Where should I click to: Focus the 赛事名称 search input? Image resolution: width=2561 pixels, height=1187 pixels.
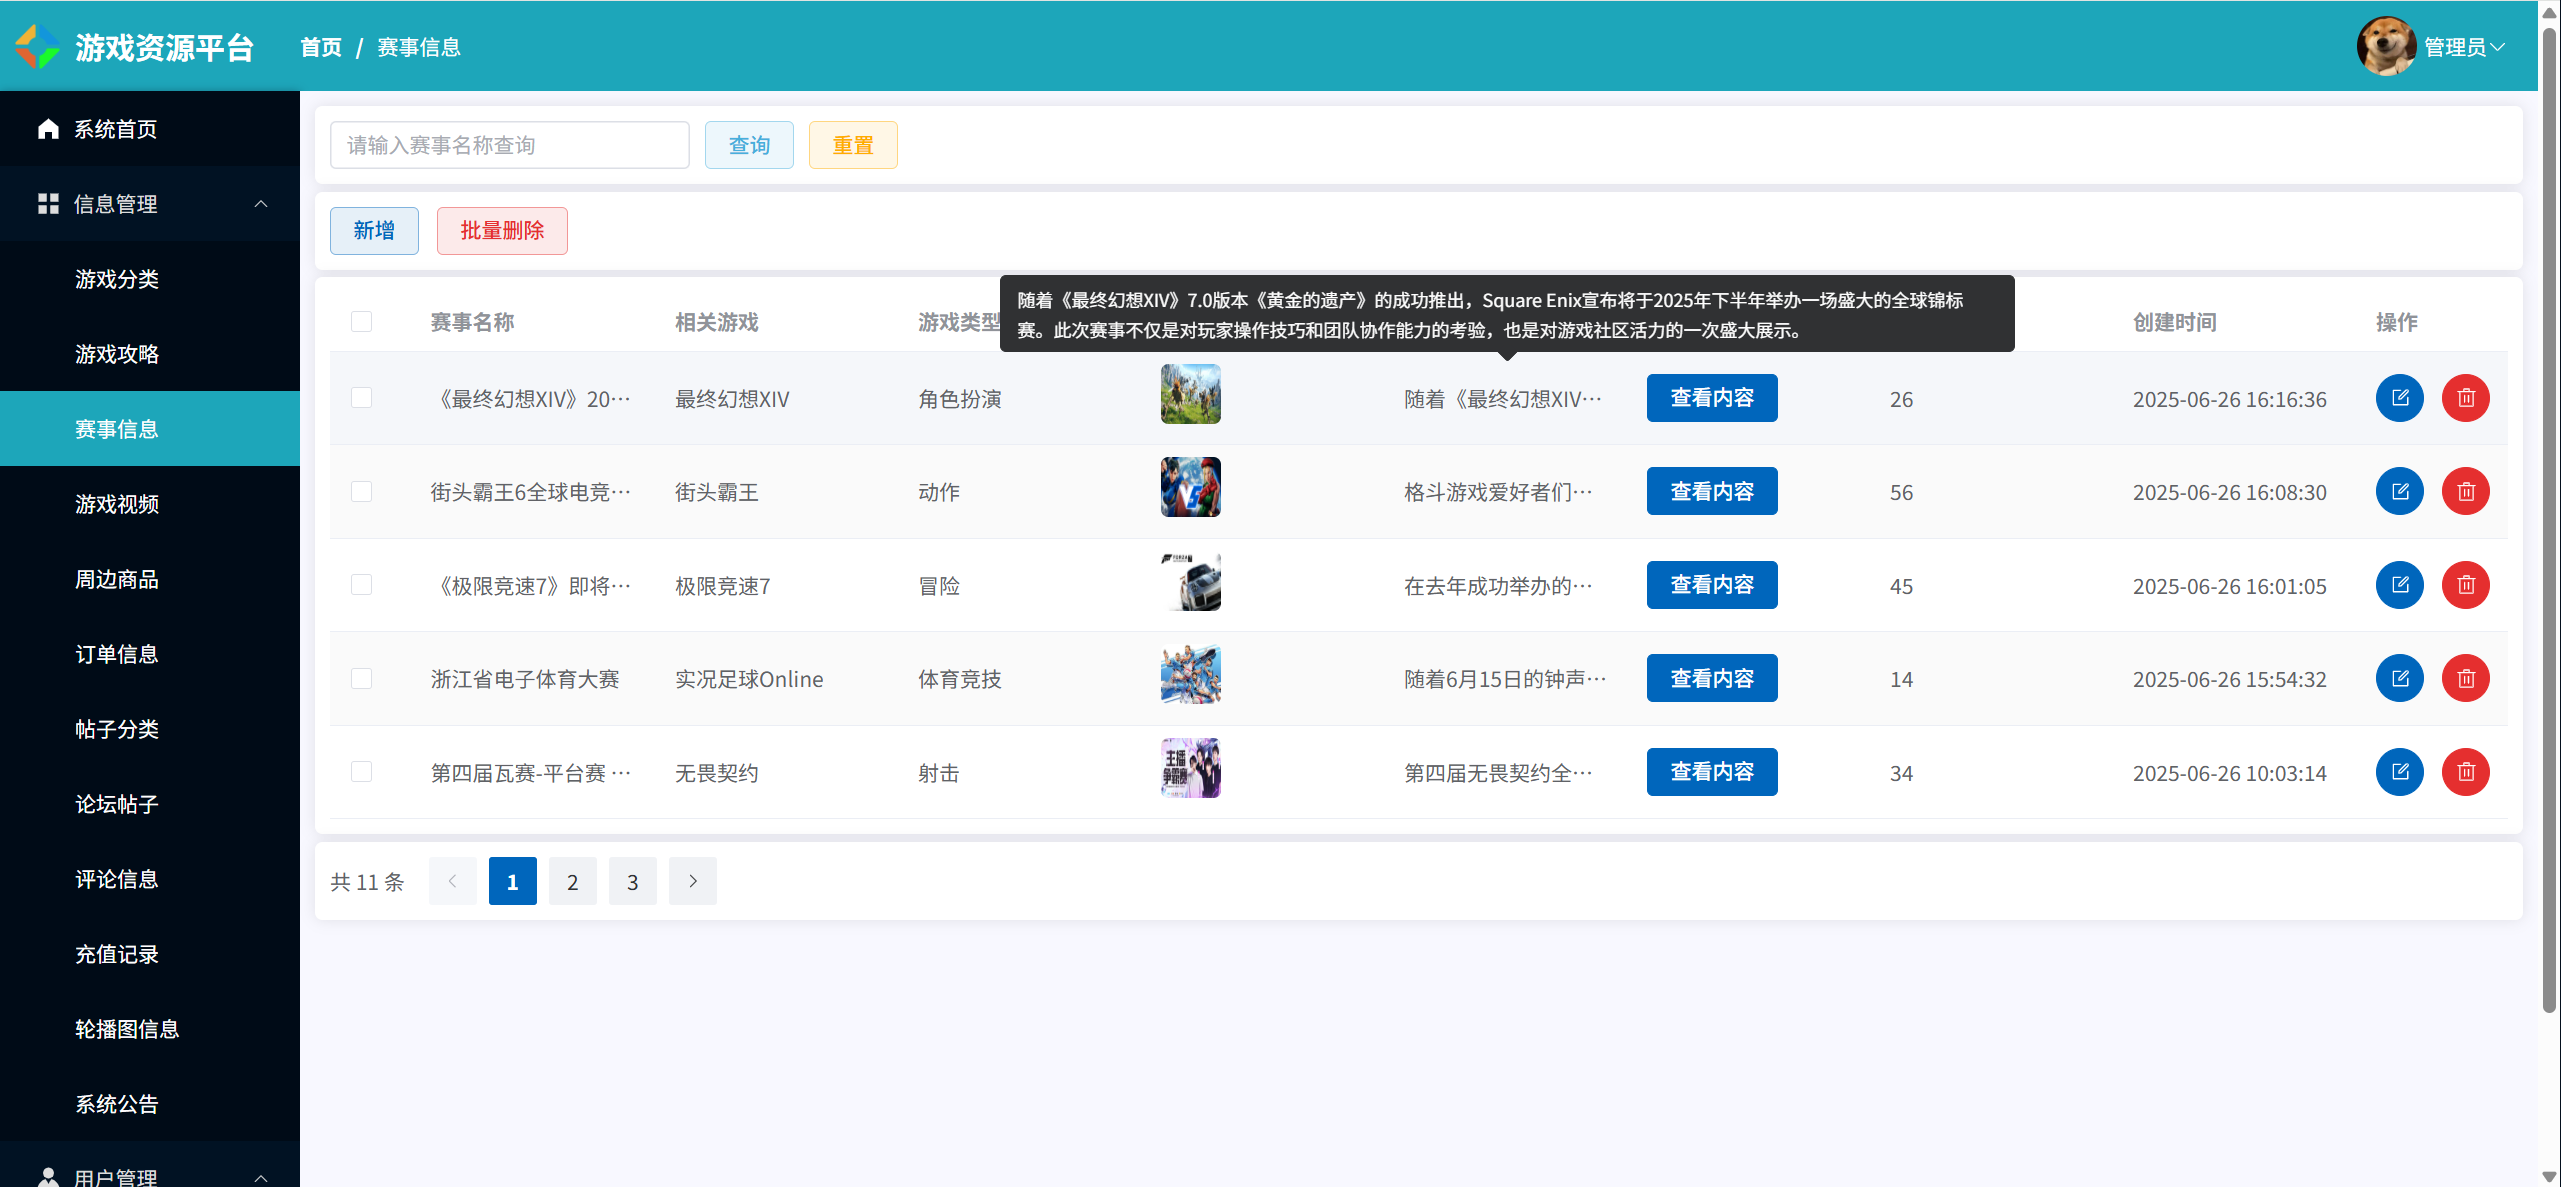click(x=509, y=145)
